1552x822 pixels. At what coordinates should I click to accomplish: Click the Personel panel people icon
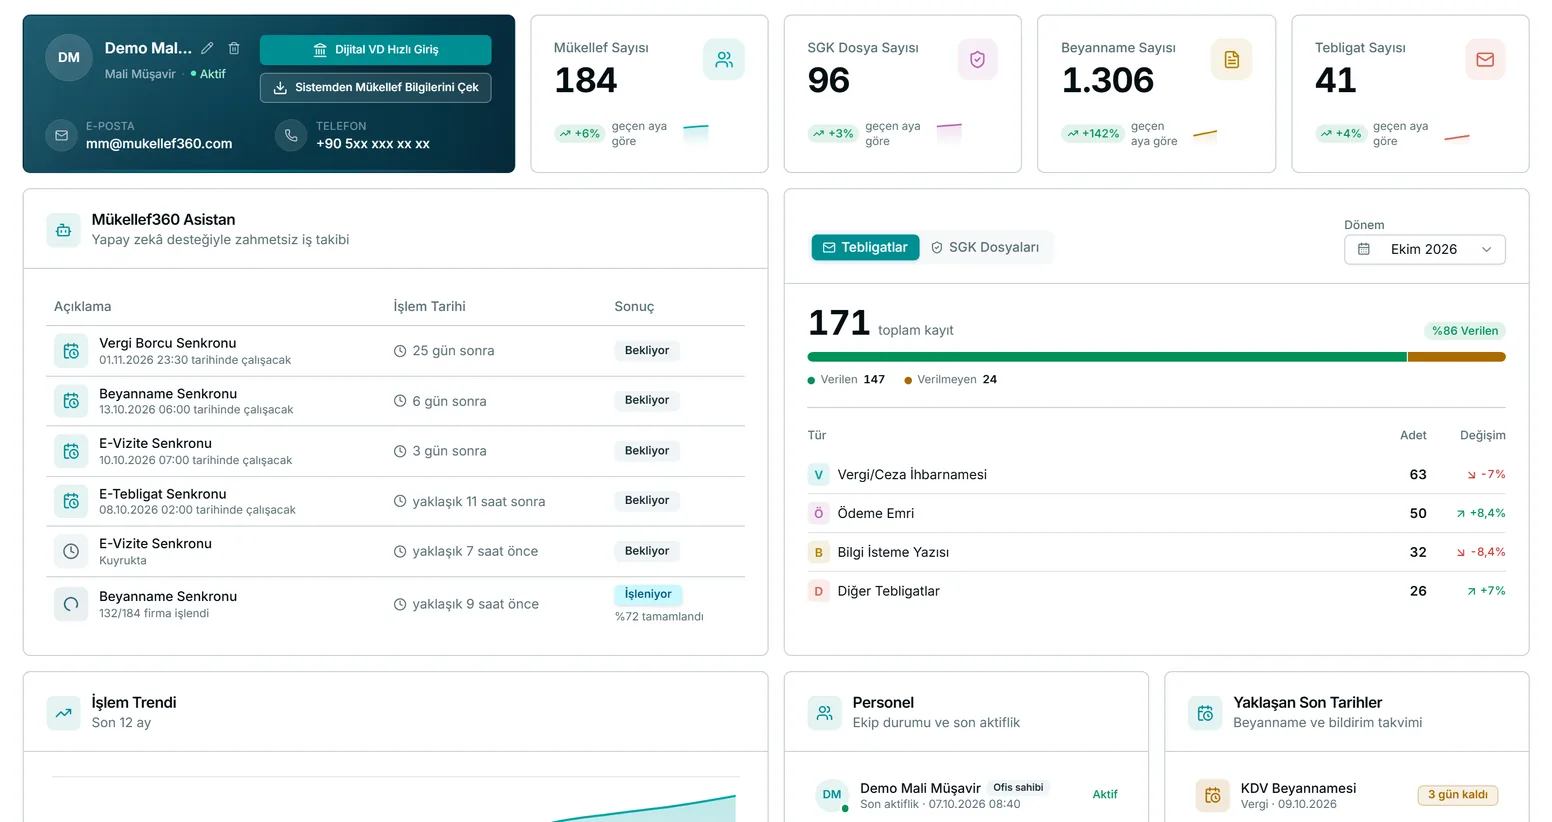pyautogui.click(x=824, y=713)
